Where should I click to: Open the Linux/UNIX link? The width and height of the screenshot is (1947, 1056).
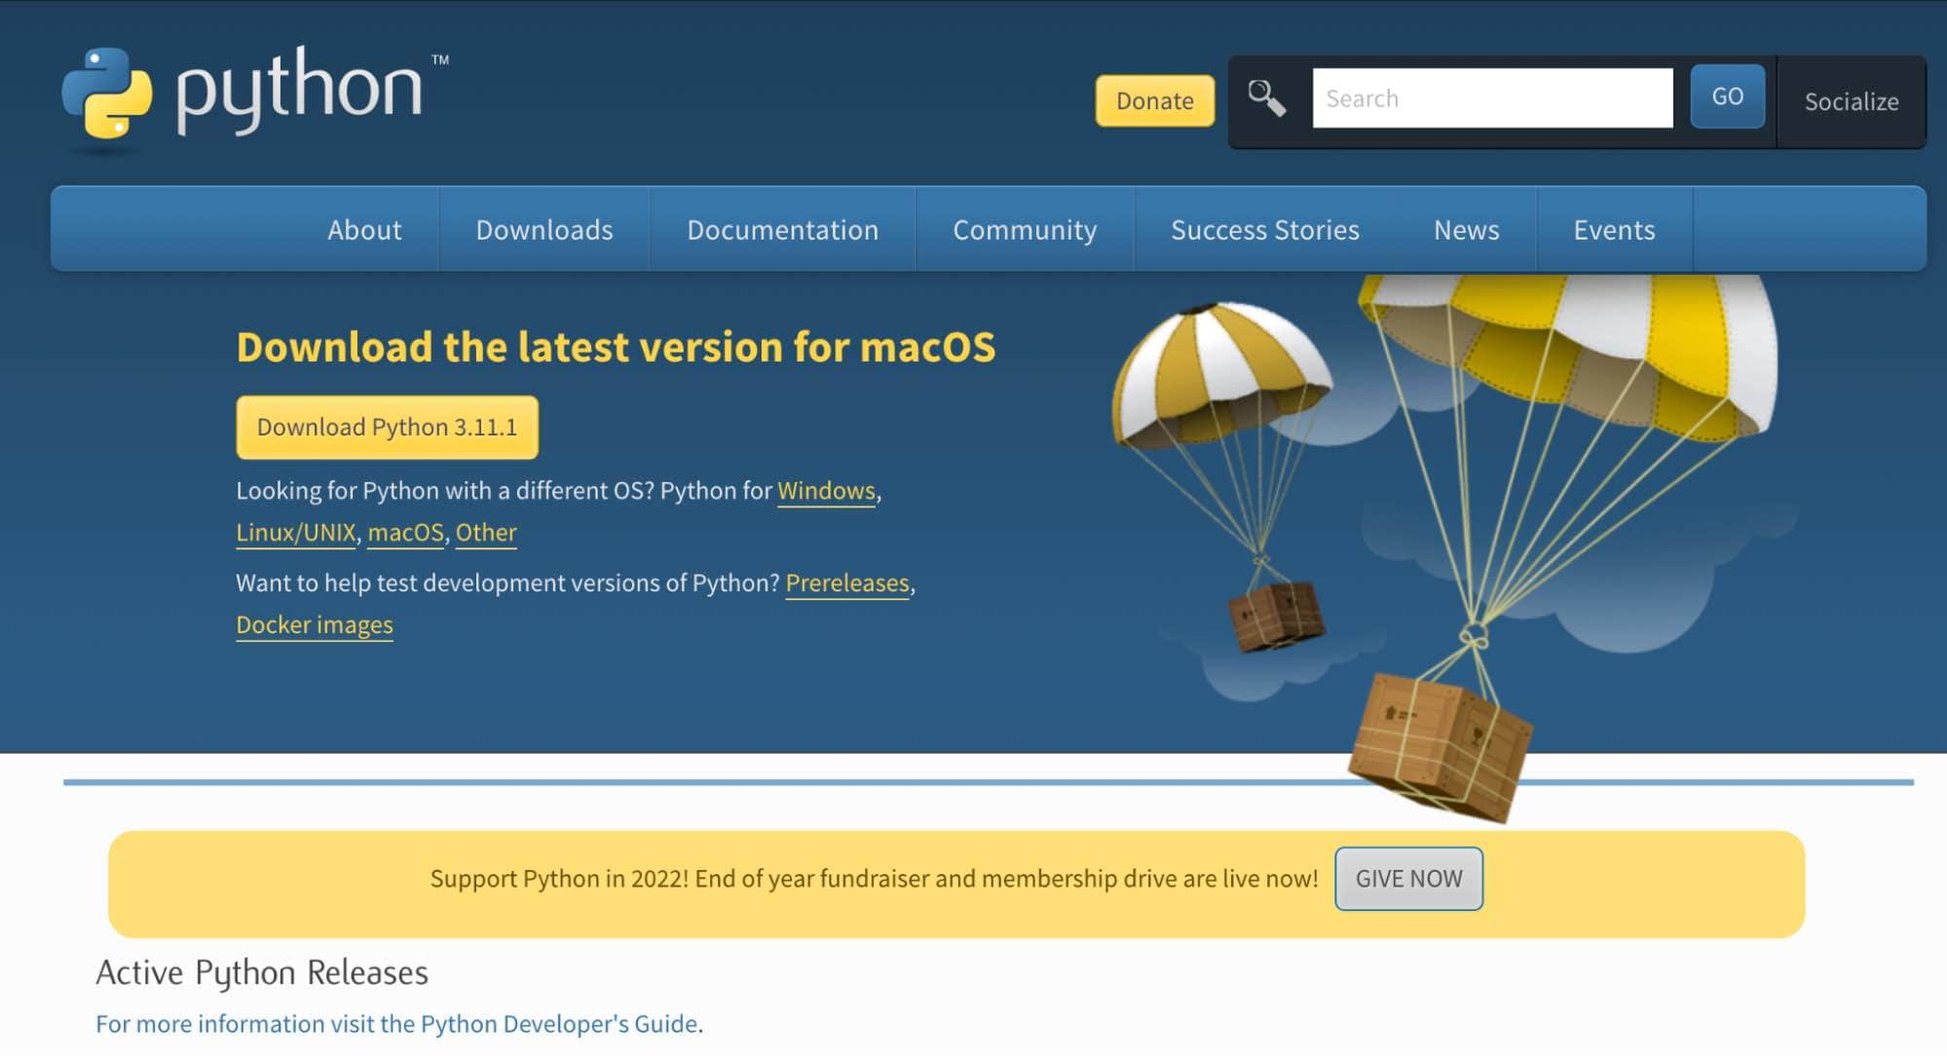coord(295,533)
